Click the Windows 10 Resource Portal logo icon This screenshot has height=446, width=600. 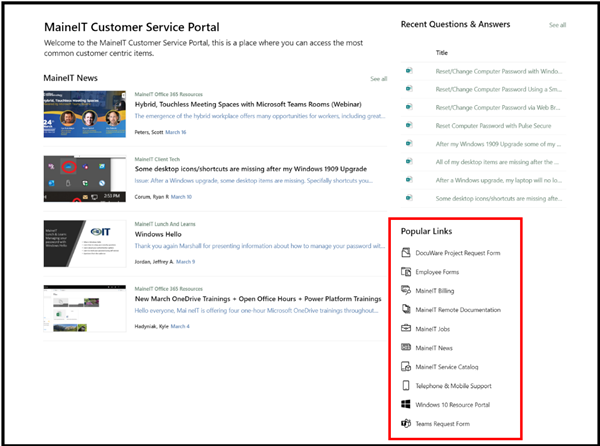(406, 404)
